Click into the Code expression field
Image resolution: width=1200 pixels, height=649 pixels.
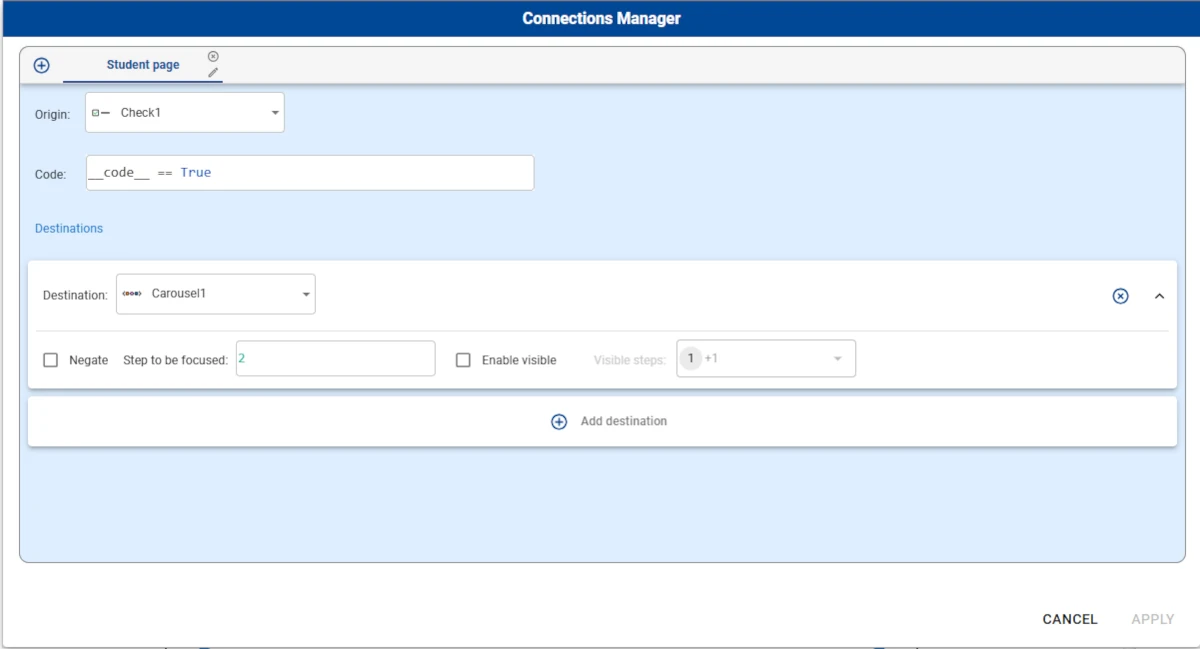point(310,173)
